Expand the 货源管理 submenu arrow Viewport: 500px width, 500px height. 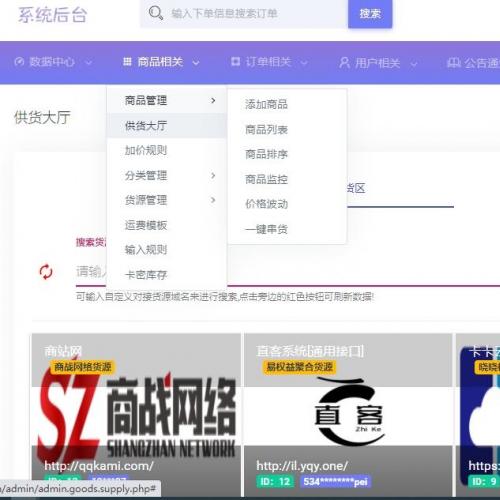[213, 200]
